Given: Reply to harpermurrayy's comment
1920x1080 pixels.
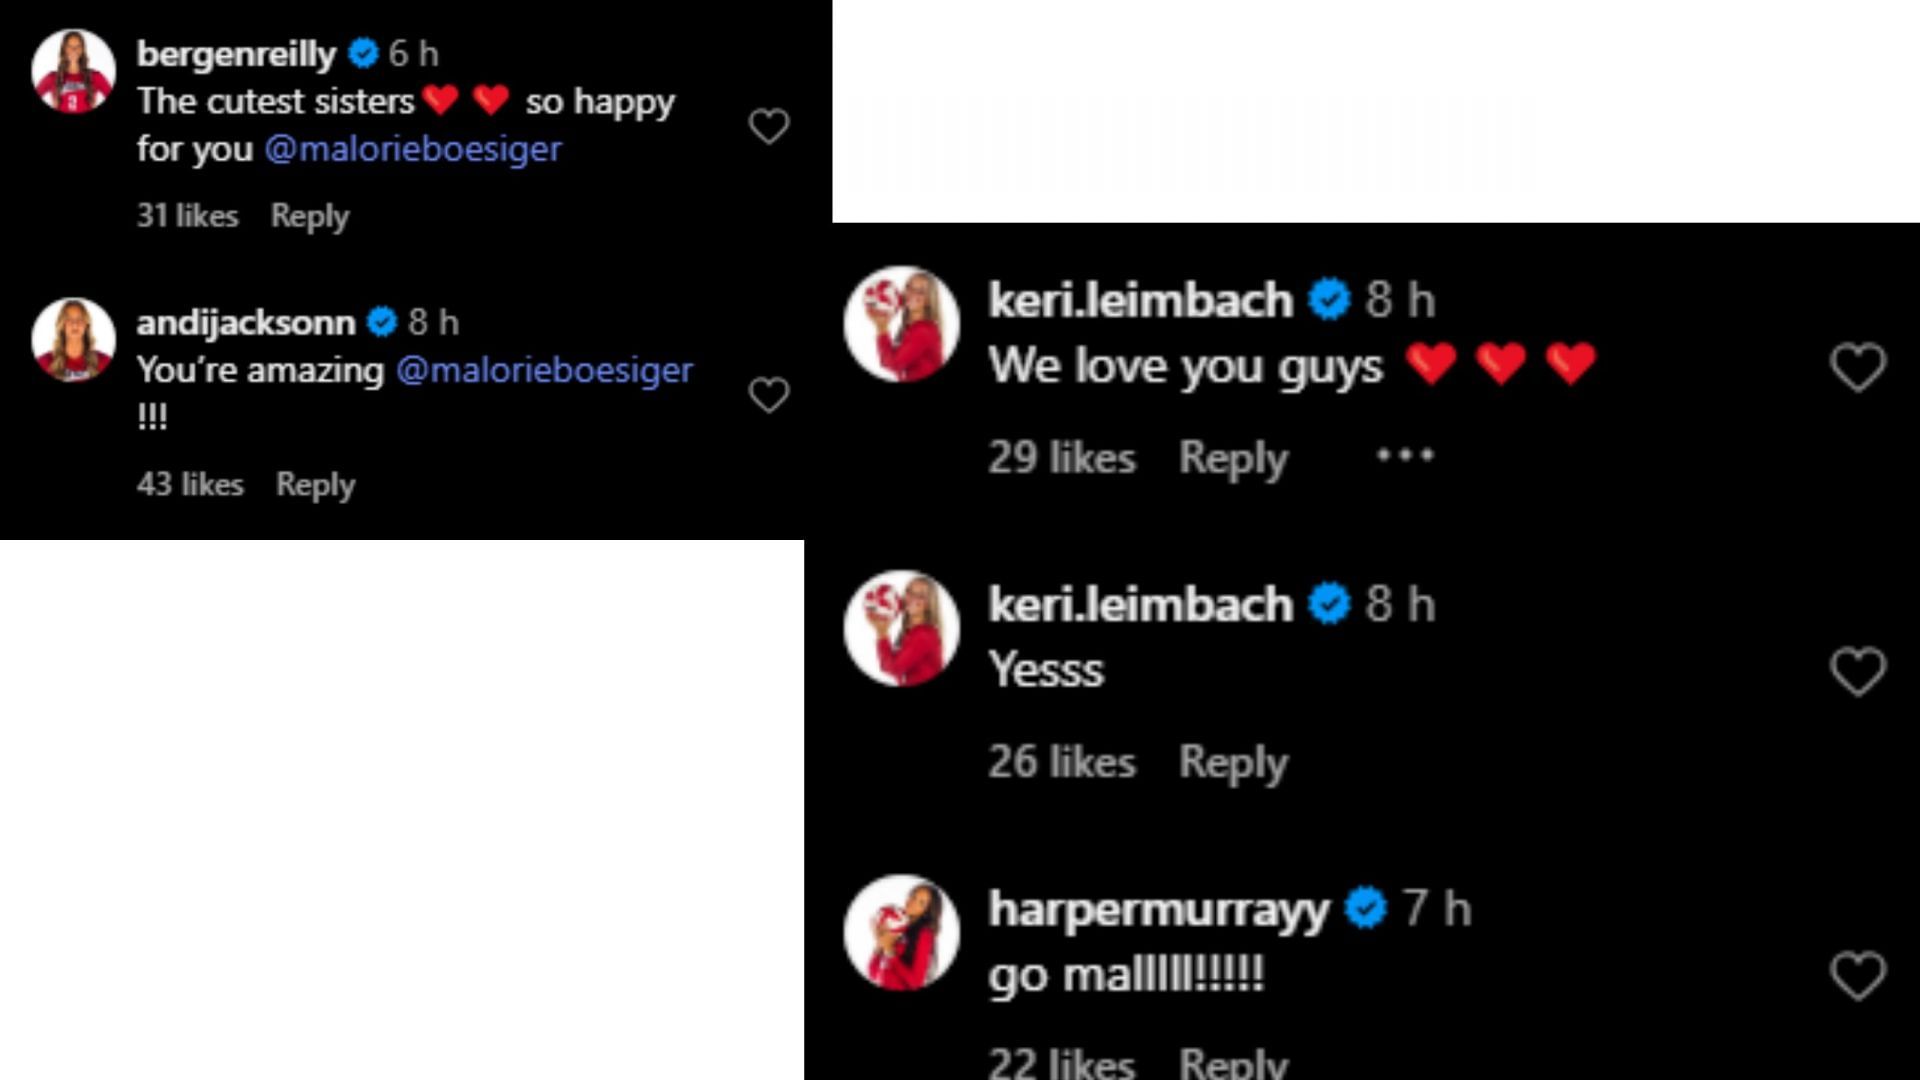Looking at the screenshot, I should coord(1234,1062).
